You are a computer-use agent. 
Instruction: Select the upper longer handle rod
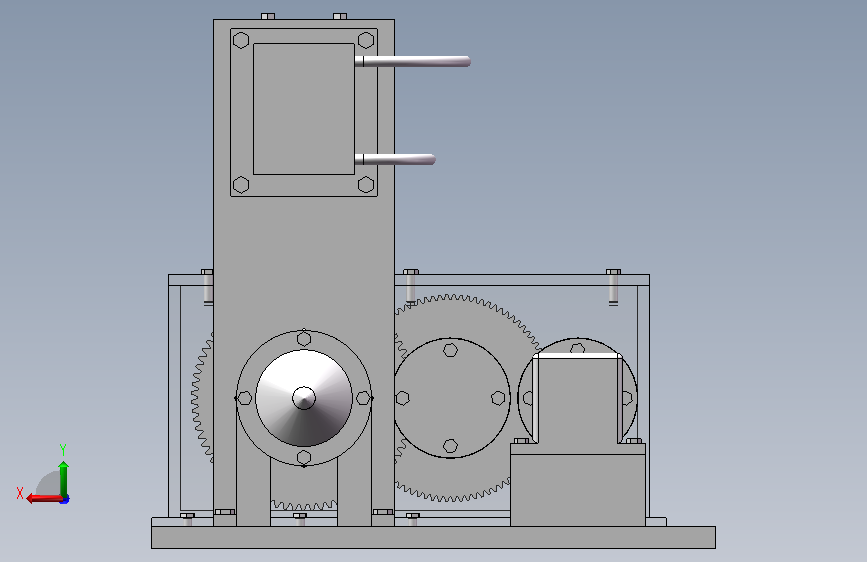pyautogui.click(x=413, y=61)
